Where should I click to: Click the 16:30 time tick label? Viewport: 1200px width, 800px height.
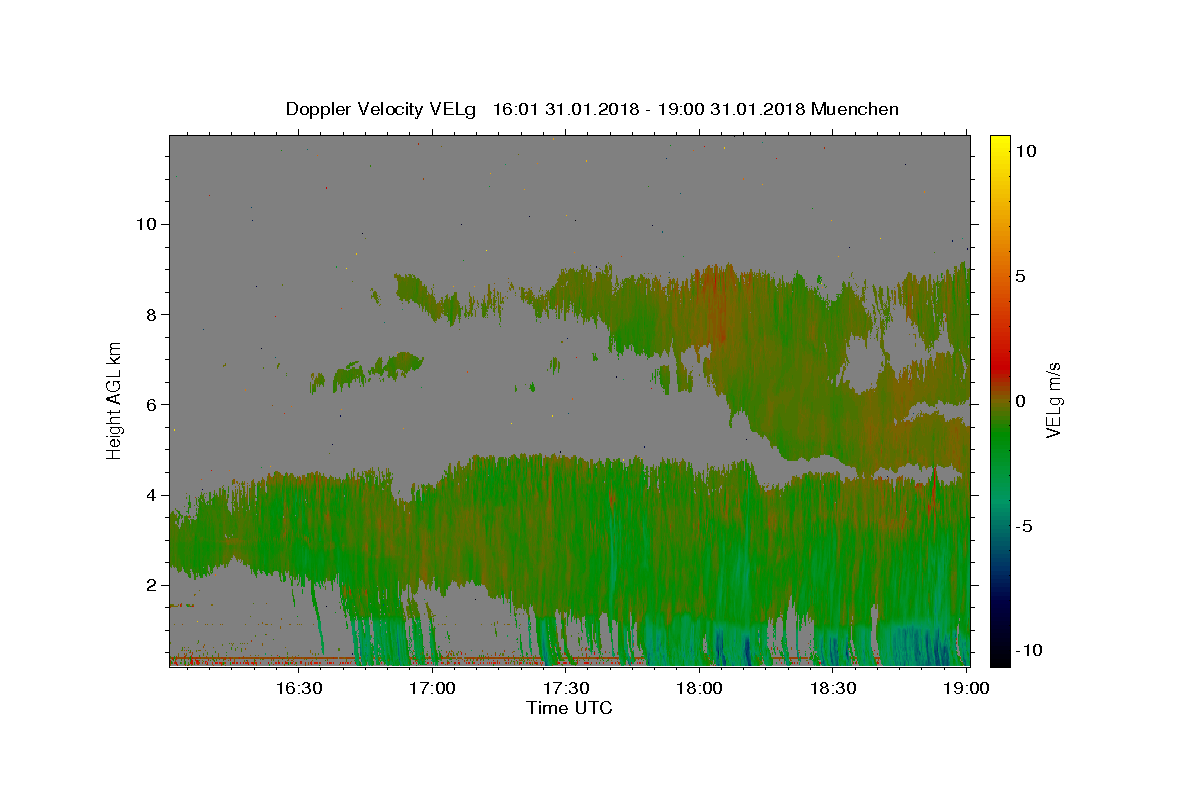pyautogui.click(x=298, y=688)
